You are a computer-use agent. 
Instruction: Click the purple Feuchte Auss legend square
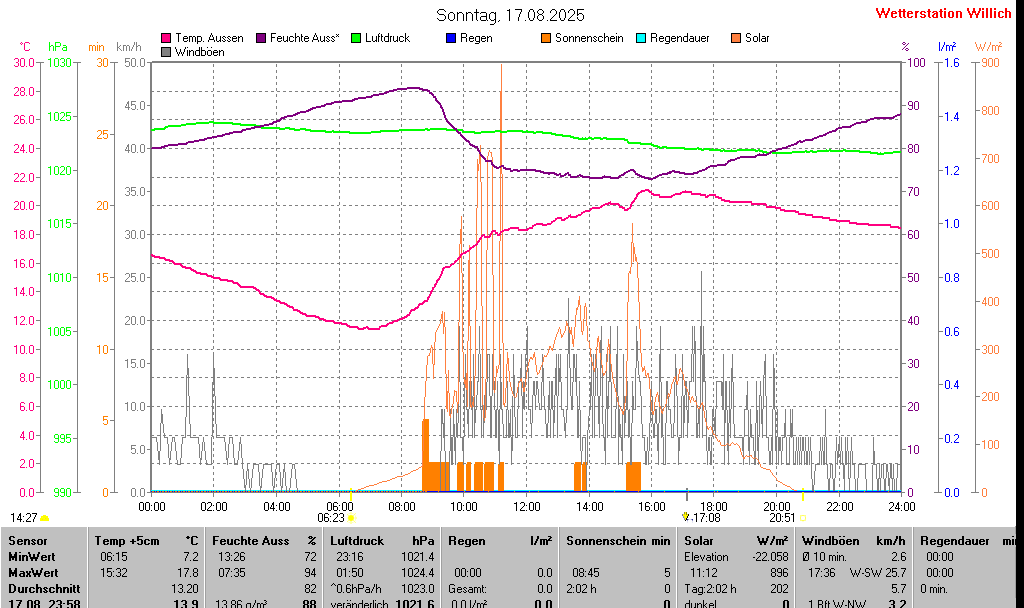pyautogui.click(x=262, y=38)
